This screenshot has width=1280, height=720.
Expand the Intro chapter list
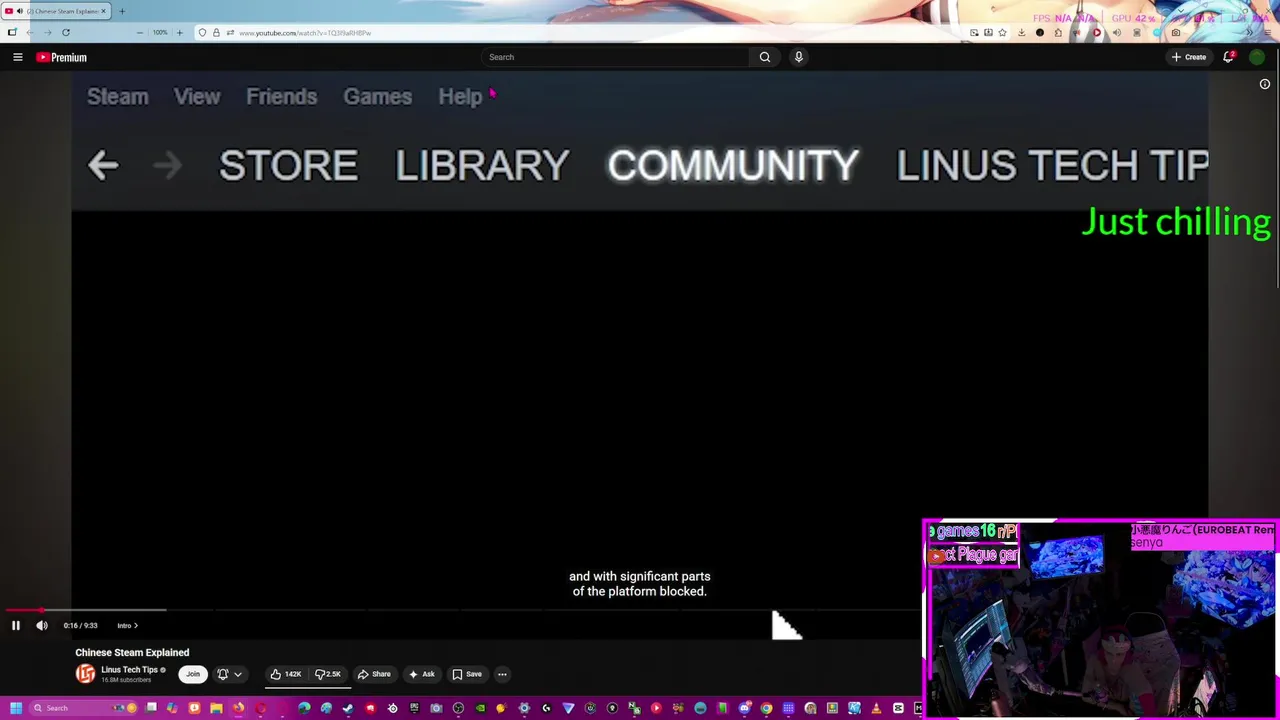coord(127,625)
